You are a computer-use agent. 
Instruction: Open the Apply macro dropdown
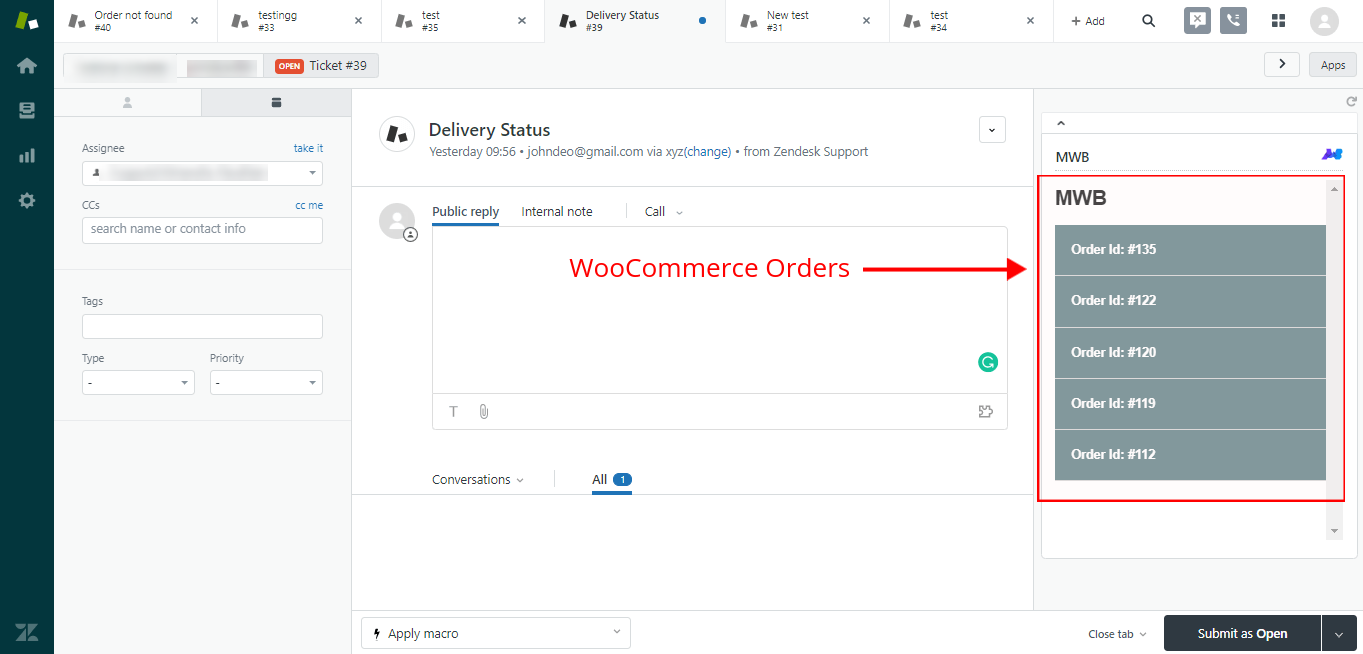click(x=496, y=633)
